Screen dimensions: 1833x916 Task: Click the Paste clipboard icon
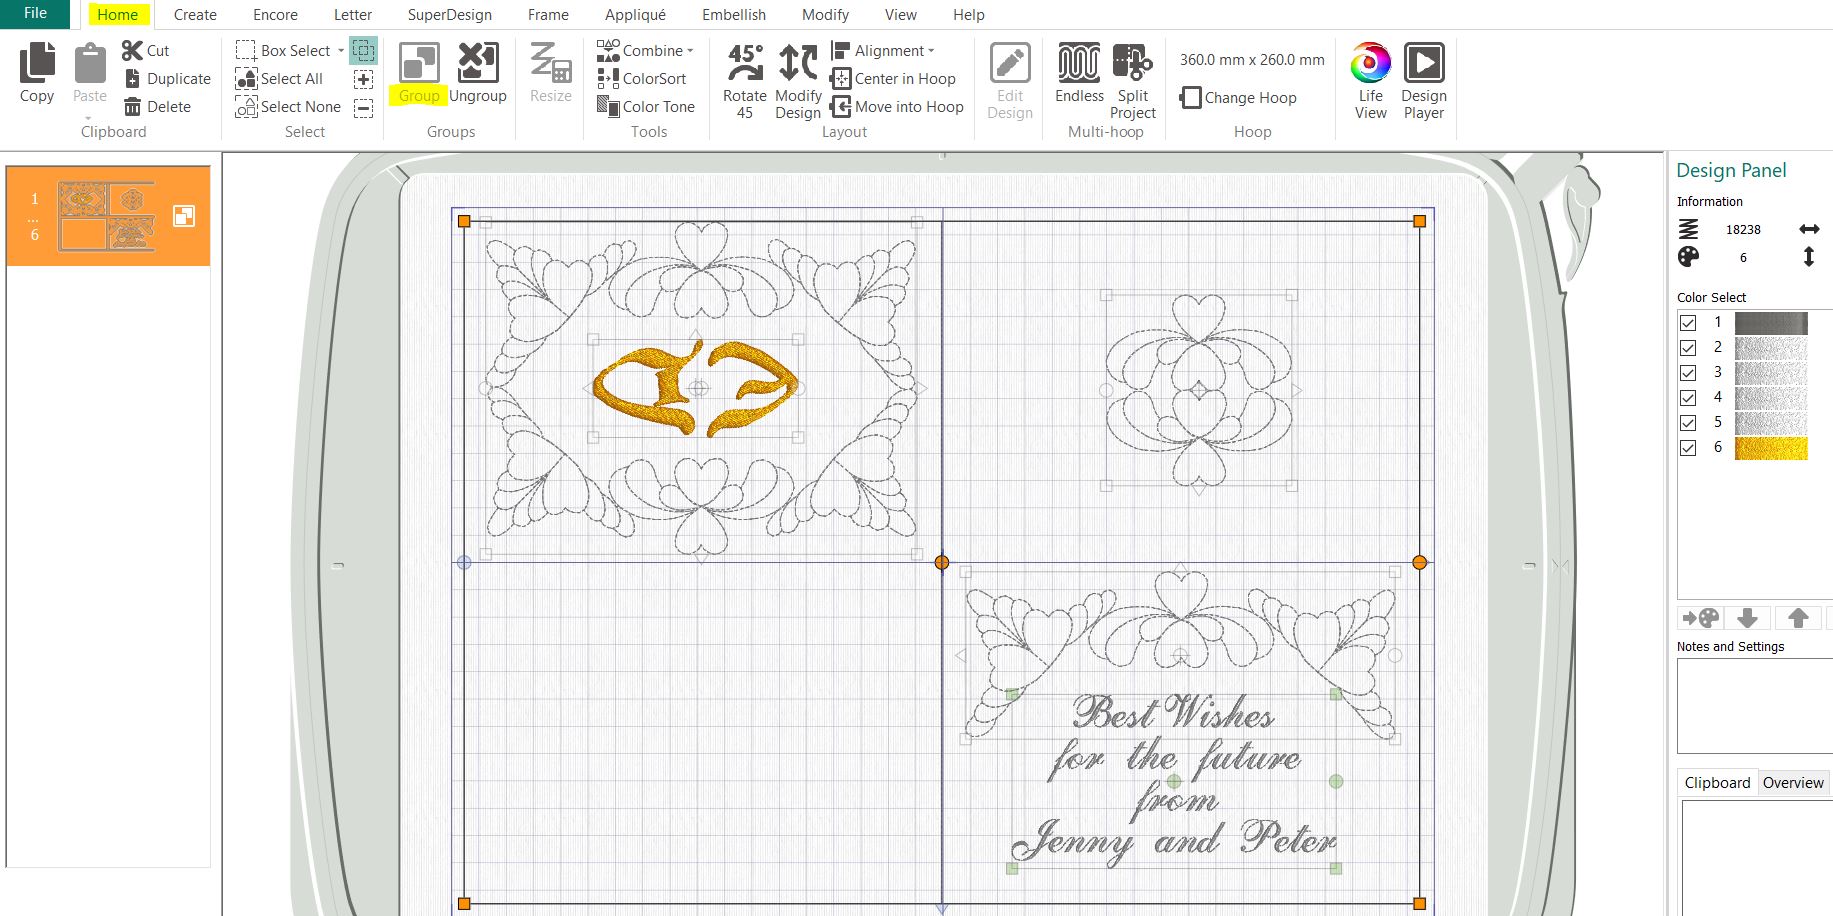(90, 63)
